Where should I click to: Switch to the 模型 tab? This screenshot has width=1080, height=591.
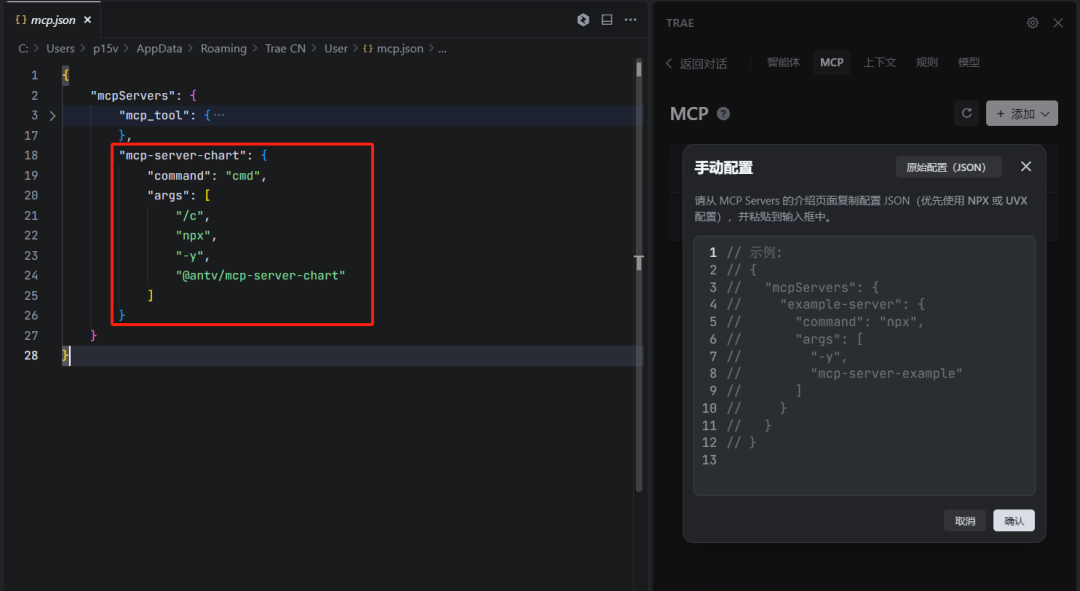pyautogui.click(x=968, y=62)
